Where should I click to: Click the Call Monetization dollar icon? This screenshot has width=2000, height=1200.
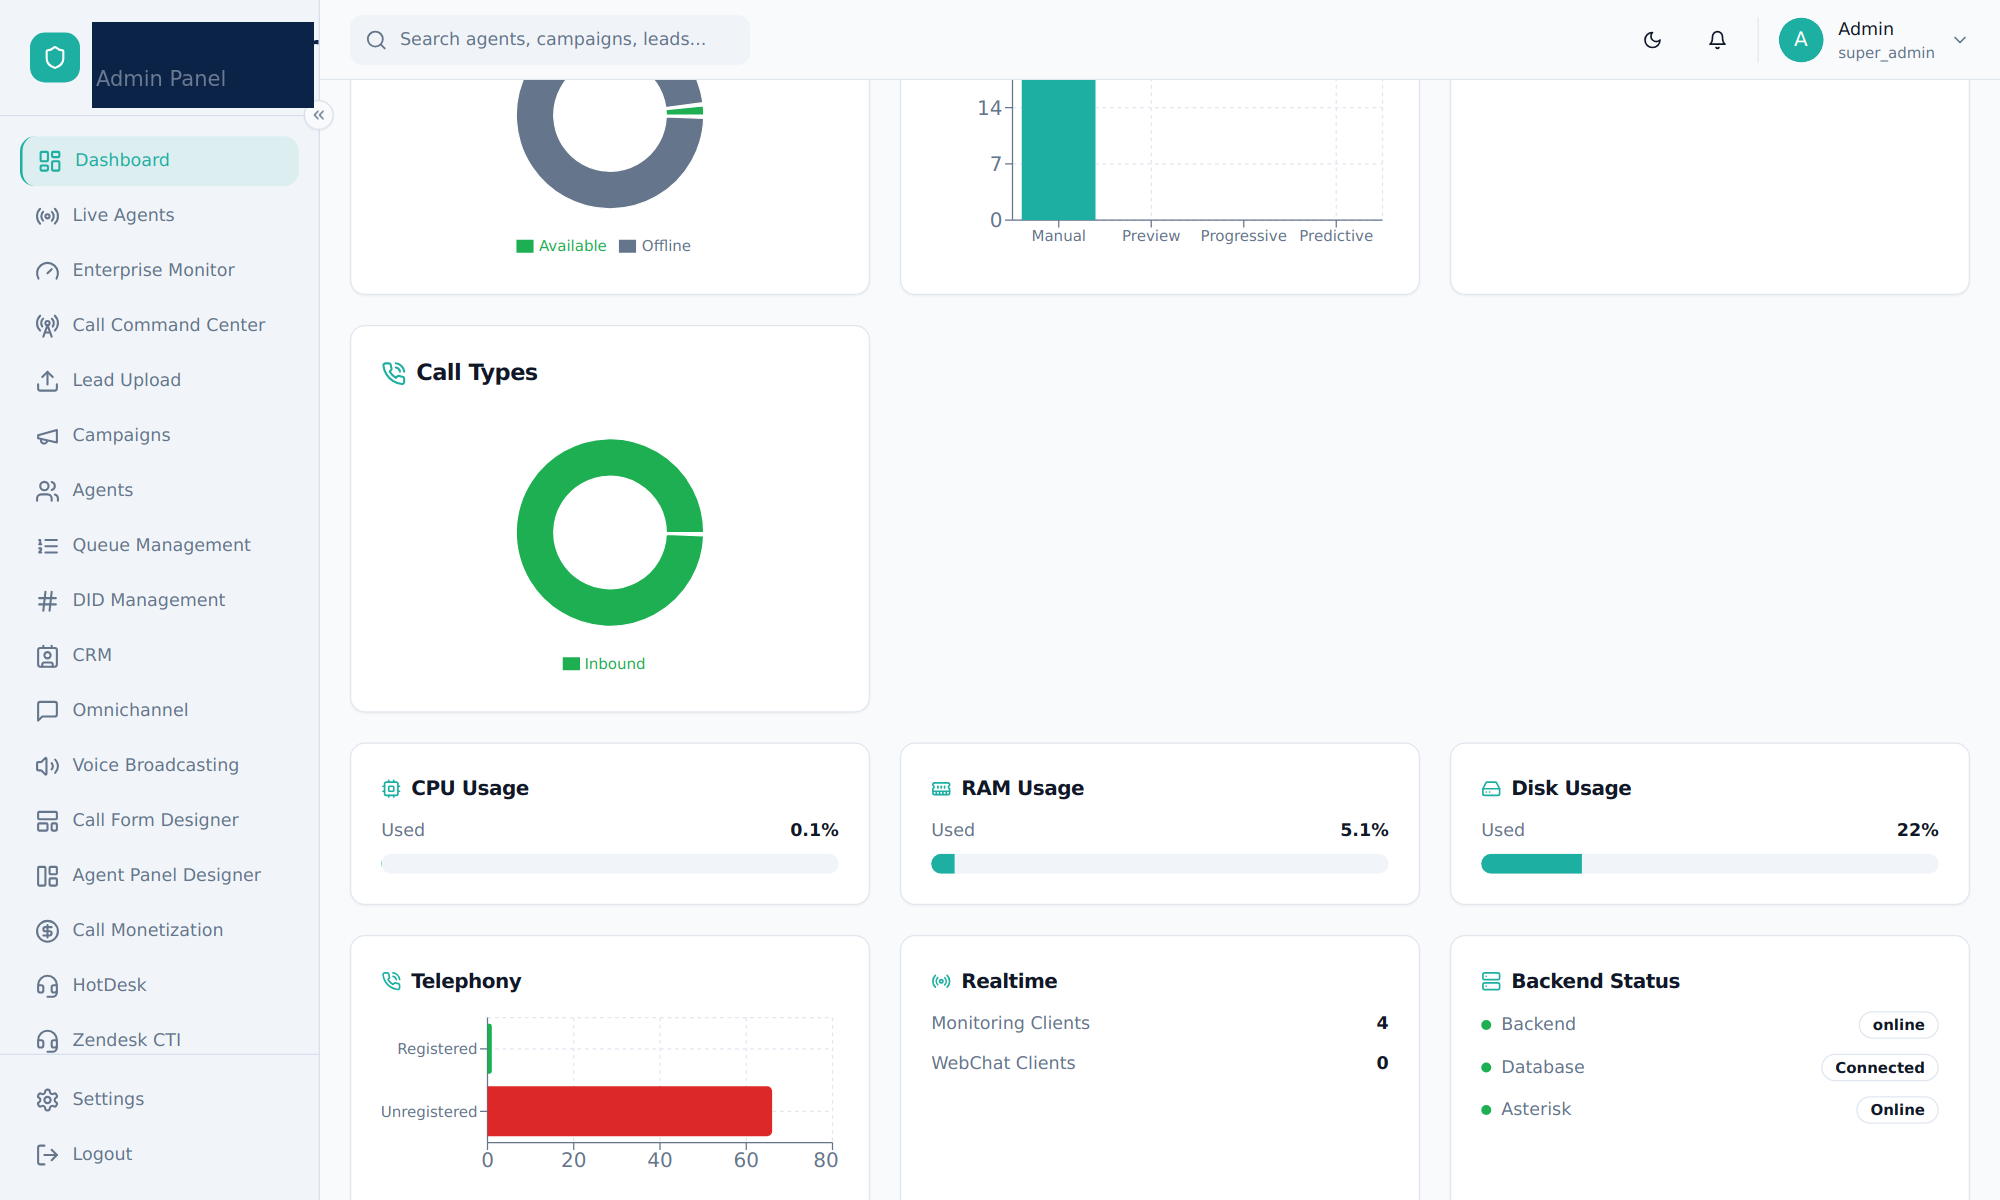pos(47,931)
